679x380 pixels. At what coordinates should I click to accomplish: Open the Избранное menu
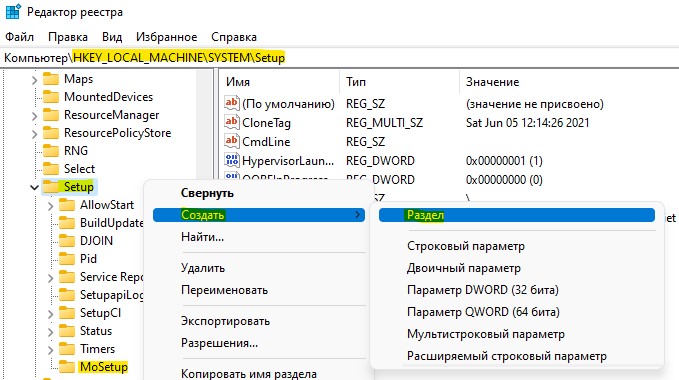[x=167, y=37]
